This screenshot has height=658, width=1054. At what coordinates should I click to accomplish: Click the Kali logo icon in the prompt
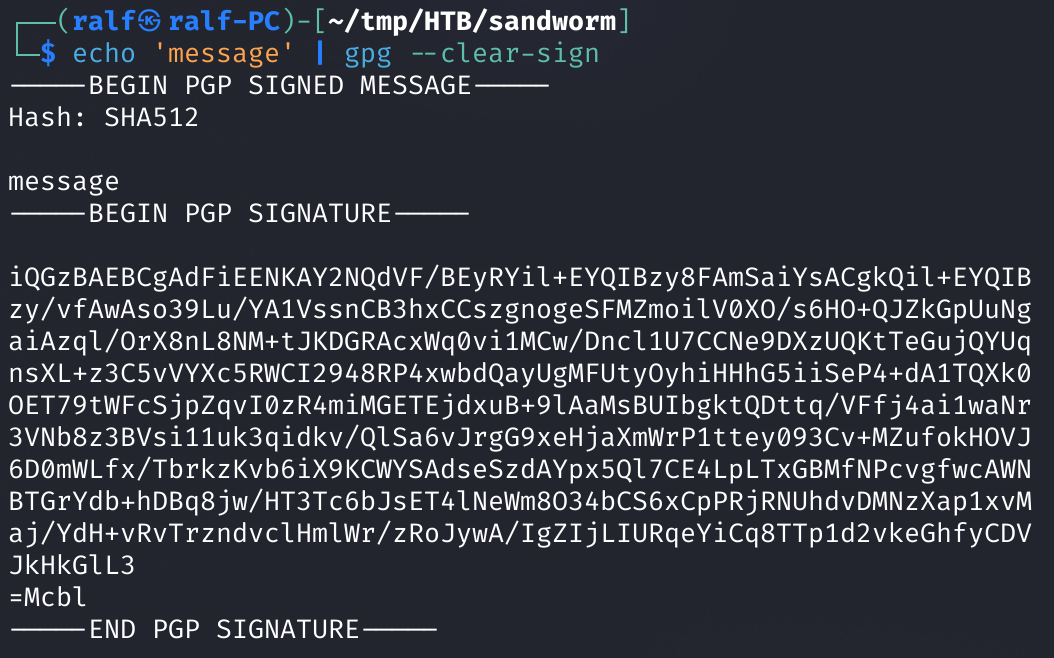tap(149, 22)
